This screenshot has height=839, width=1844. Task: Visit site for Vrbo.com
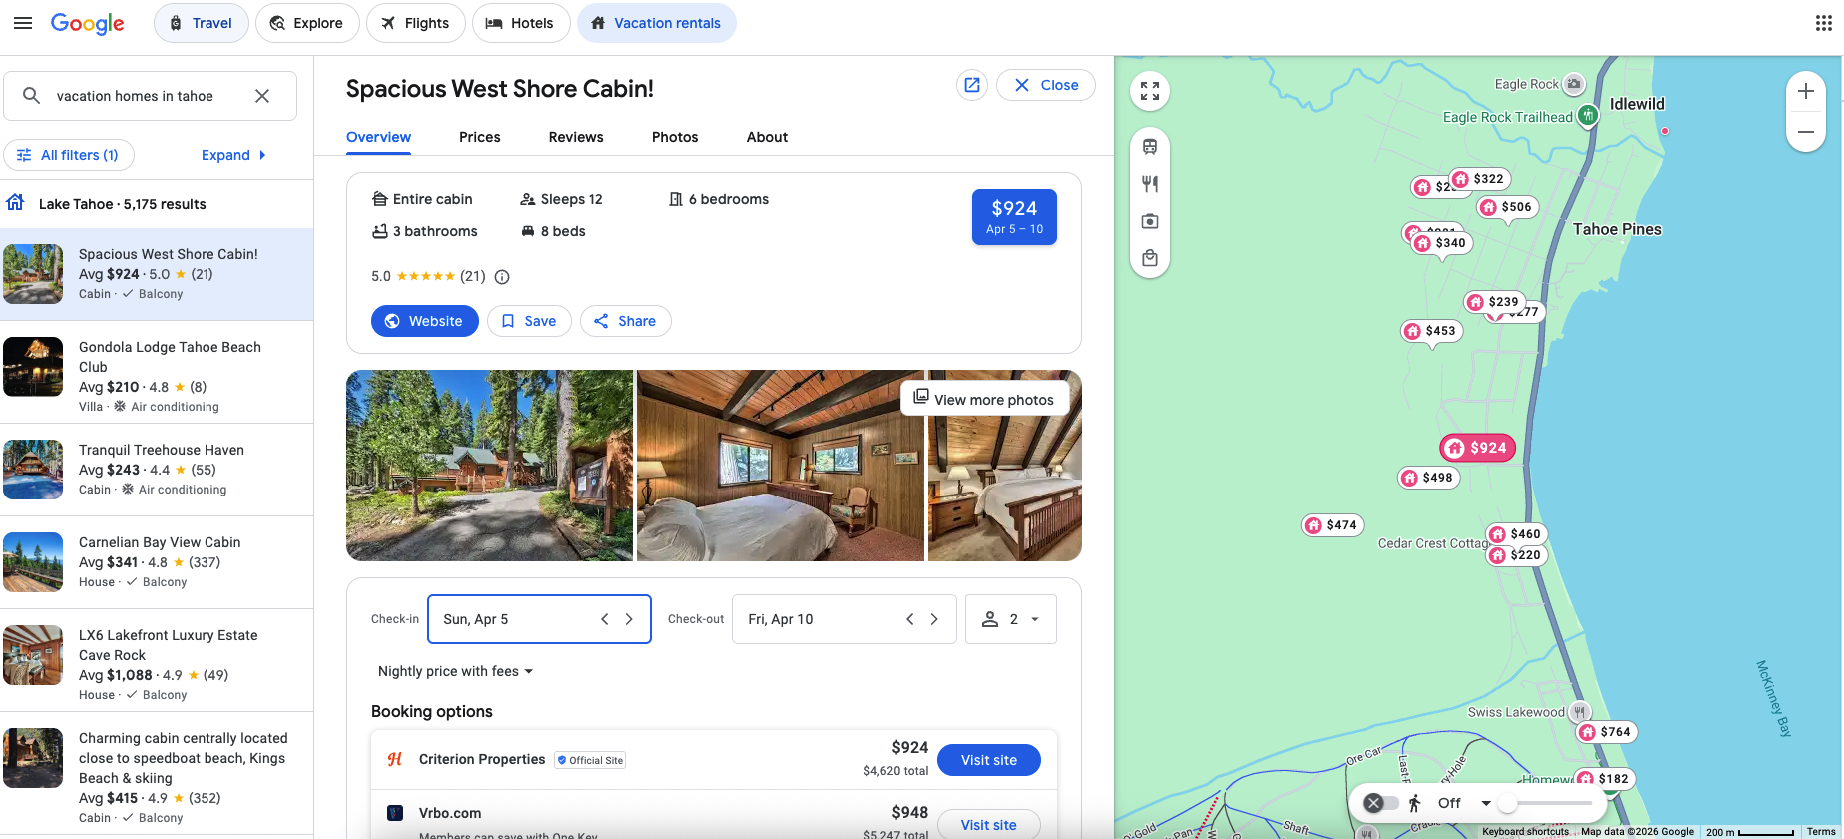tap(988, 825)
